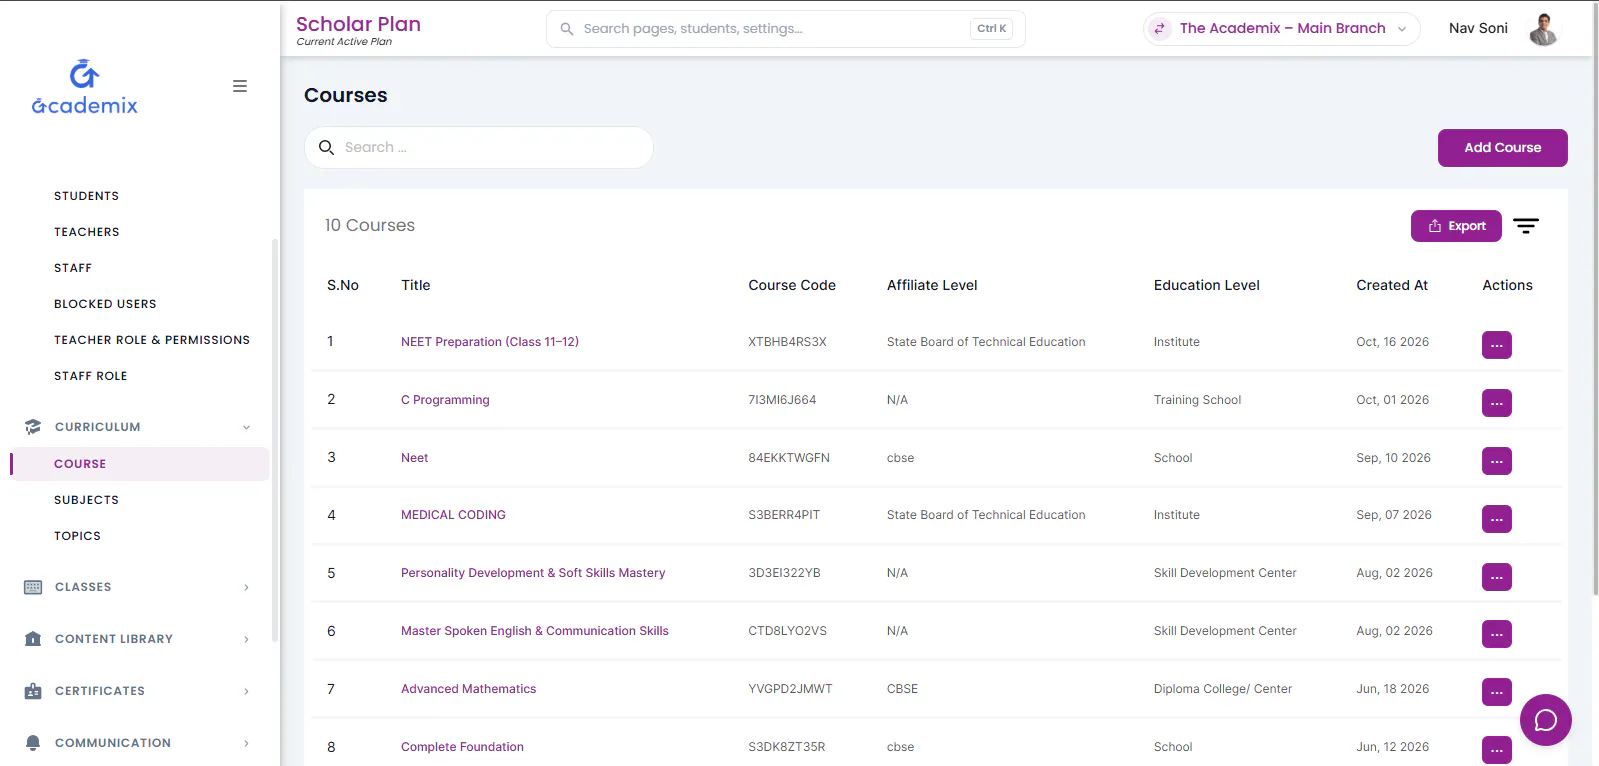This screenshot has height=766, width=1599.
Task: Open the filter icon beside Export
Action: tap(1526, 226)
